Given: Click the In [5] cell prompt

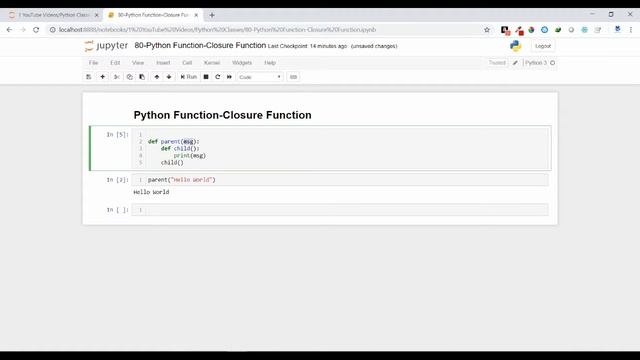Looking at the screenshot, I should pyautogui.click(x=118, y=134).
